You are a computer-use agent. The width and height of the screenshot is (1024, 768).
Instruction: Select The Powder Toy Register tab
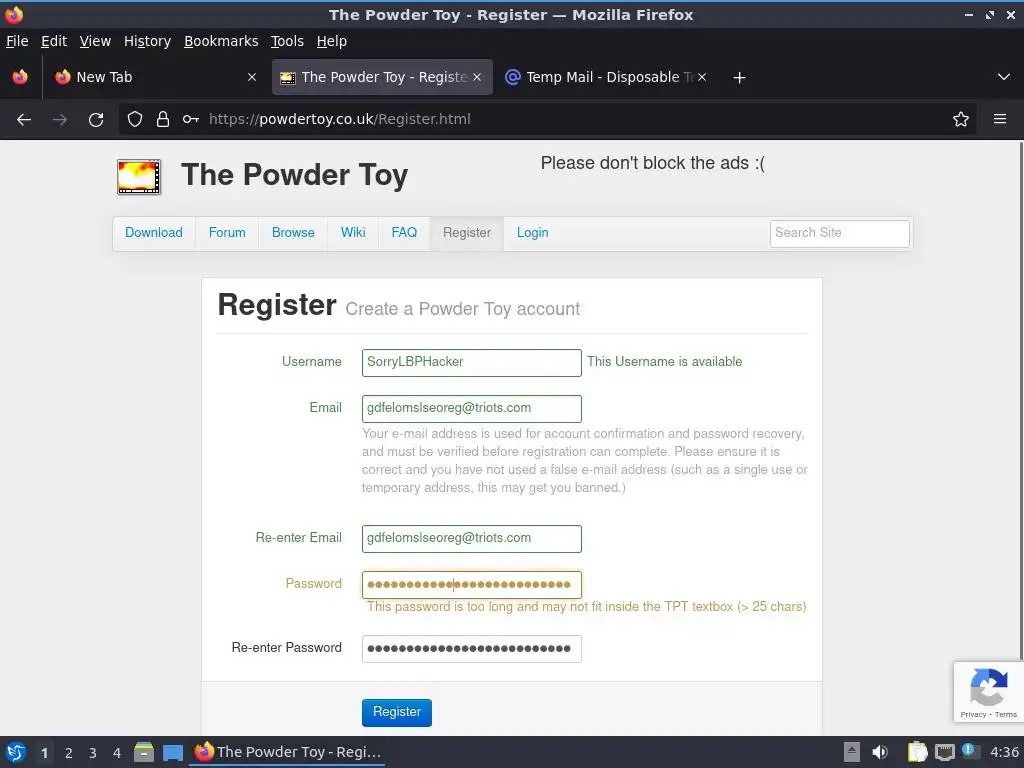(x=382, y=77)
